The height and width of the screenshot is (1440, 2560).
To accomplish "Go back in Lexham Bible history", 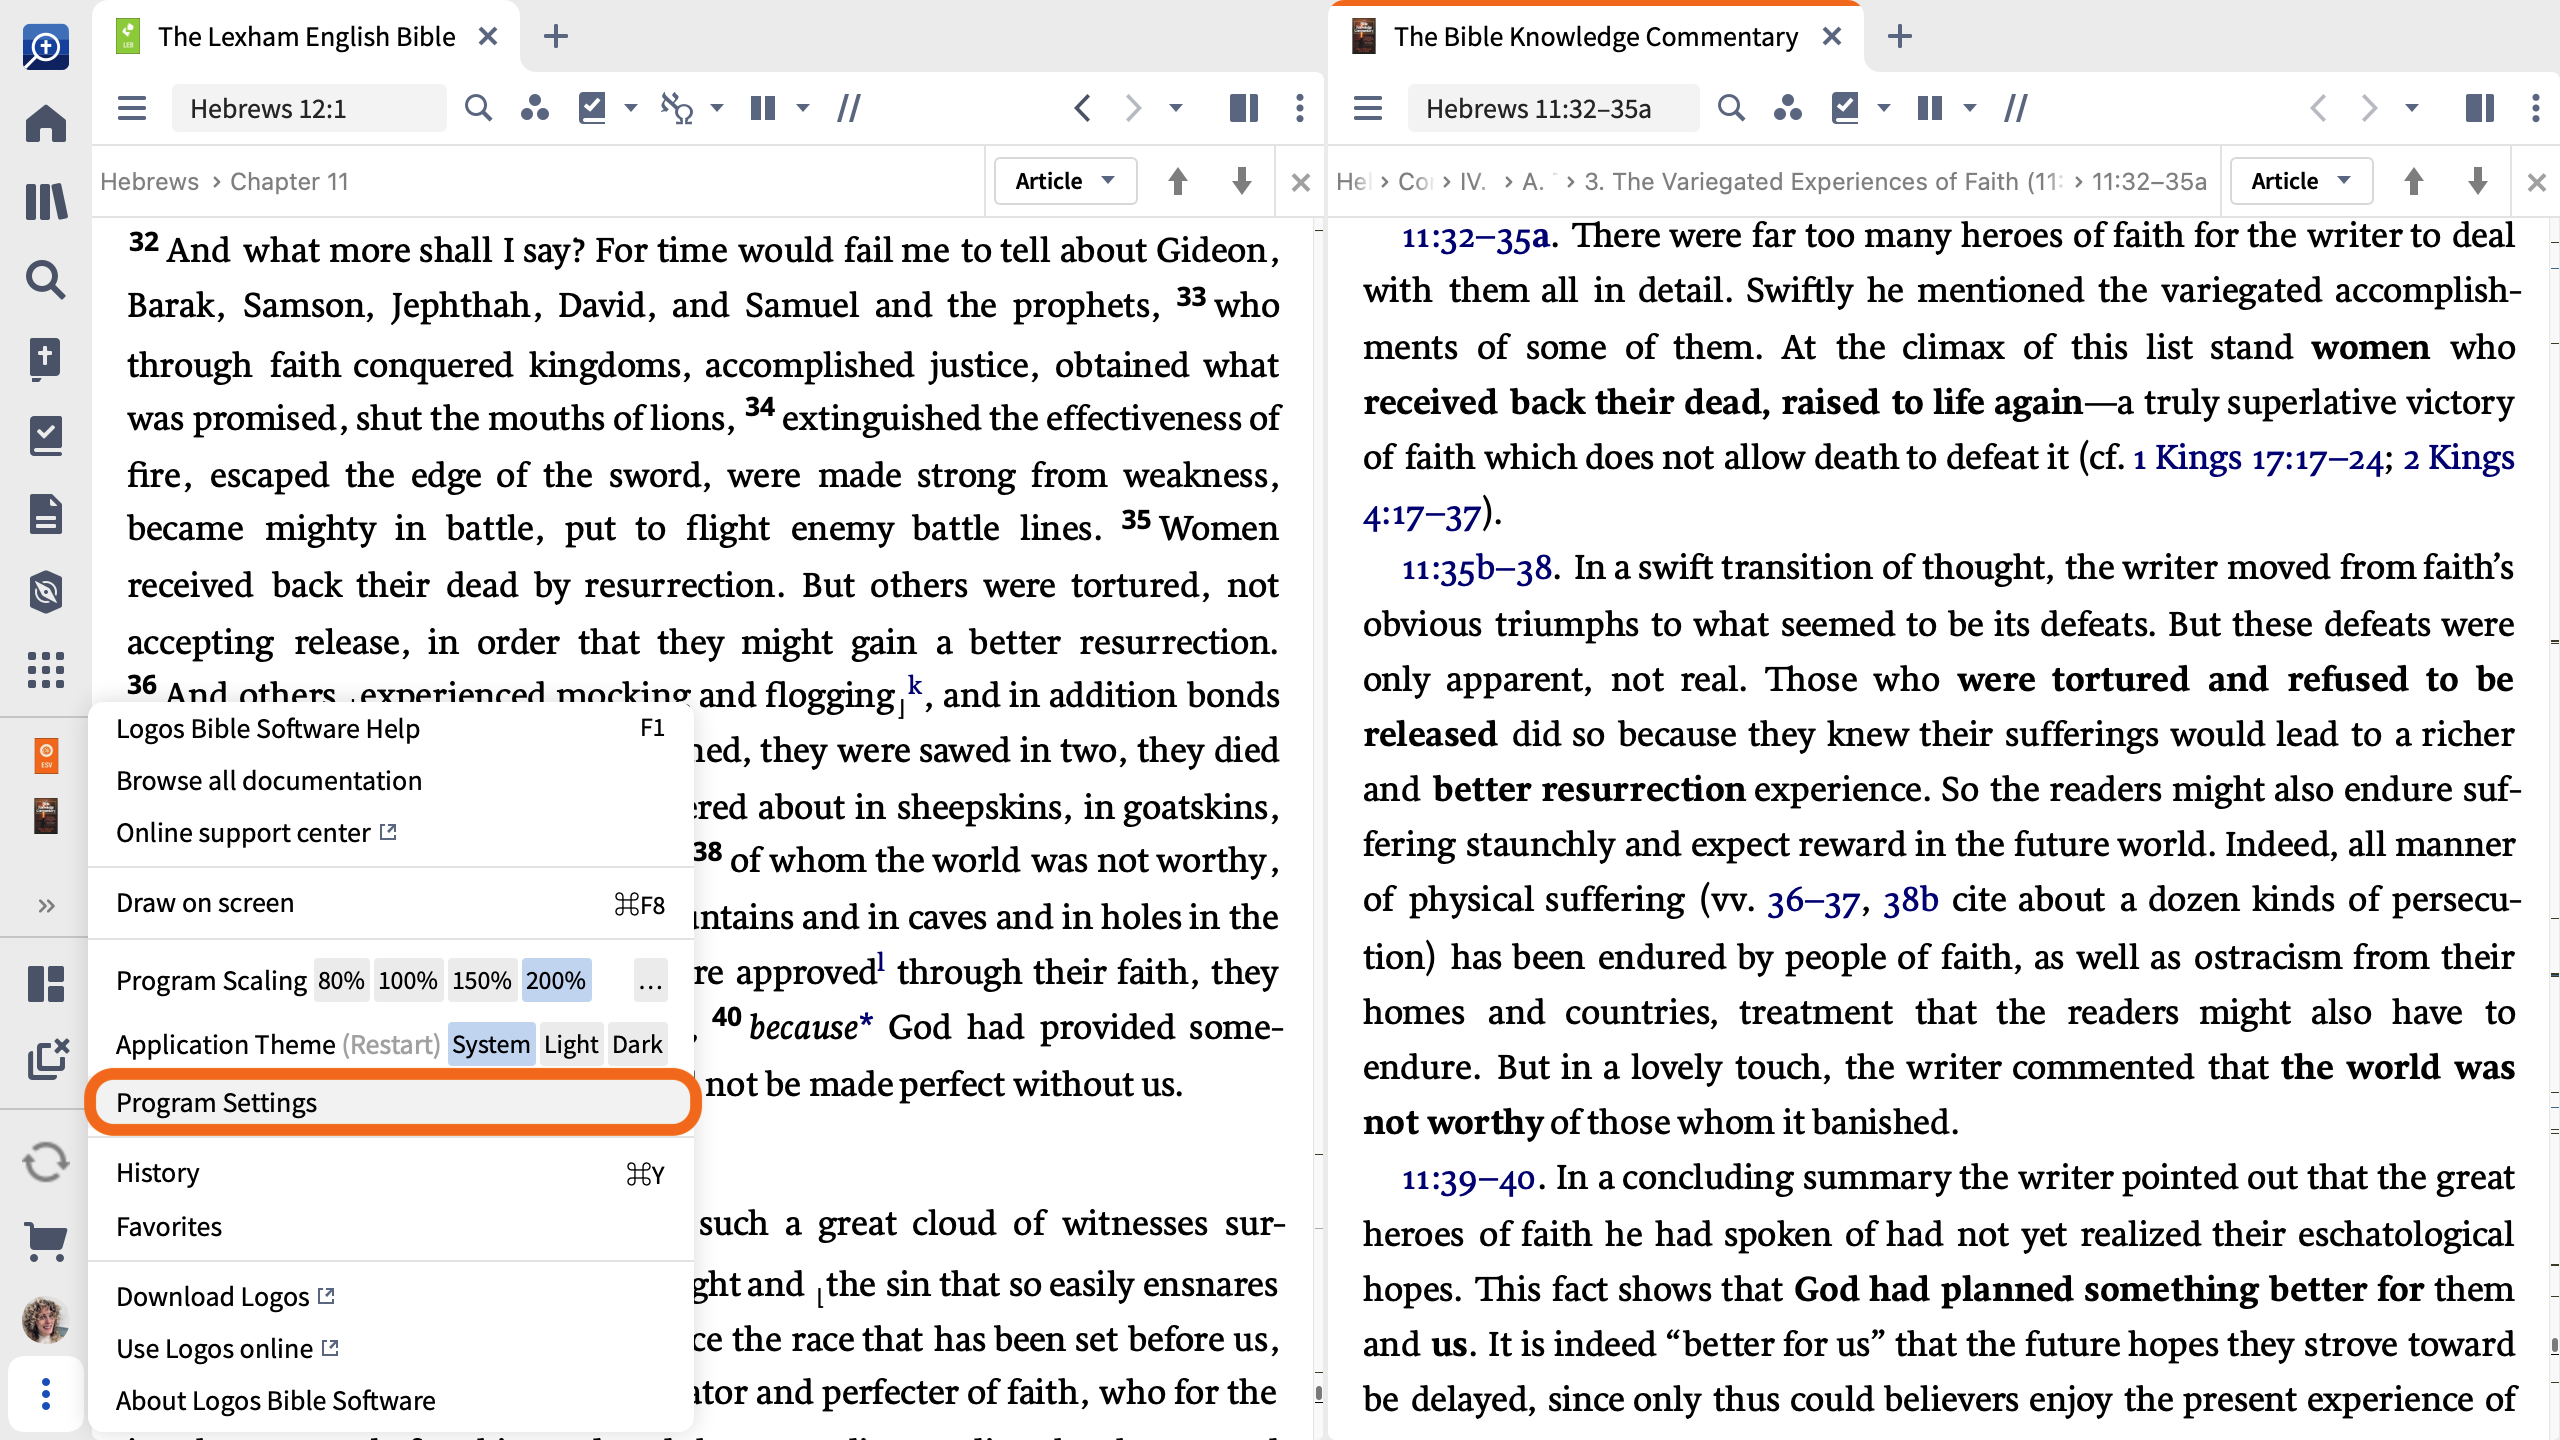I will coord(1082,108).
